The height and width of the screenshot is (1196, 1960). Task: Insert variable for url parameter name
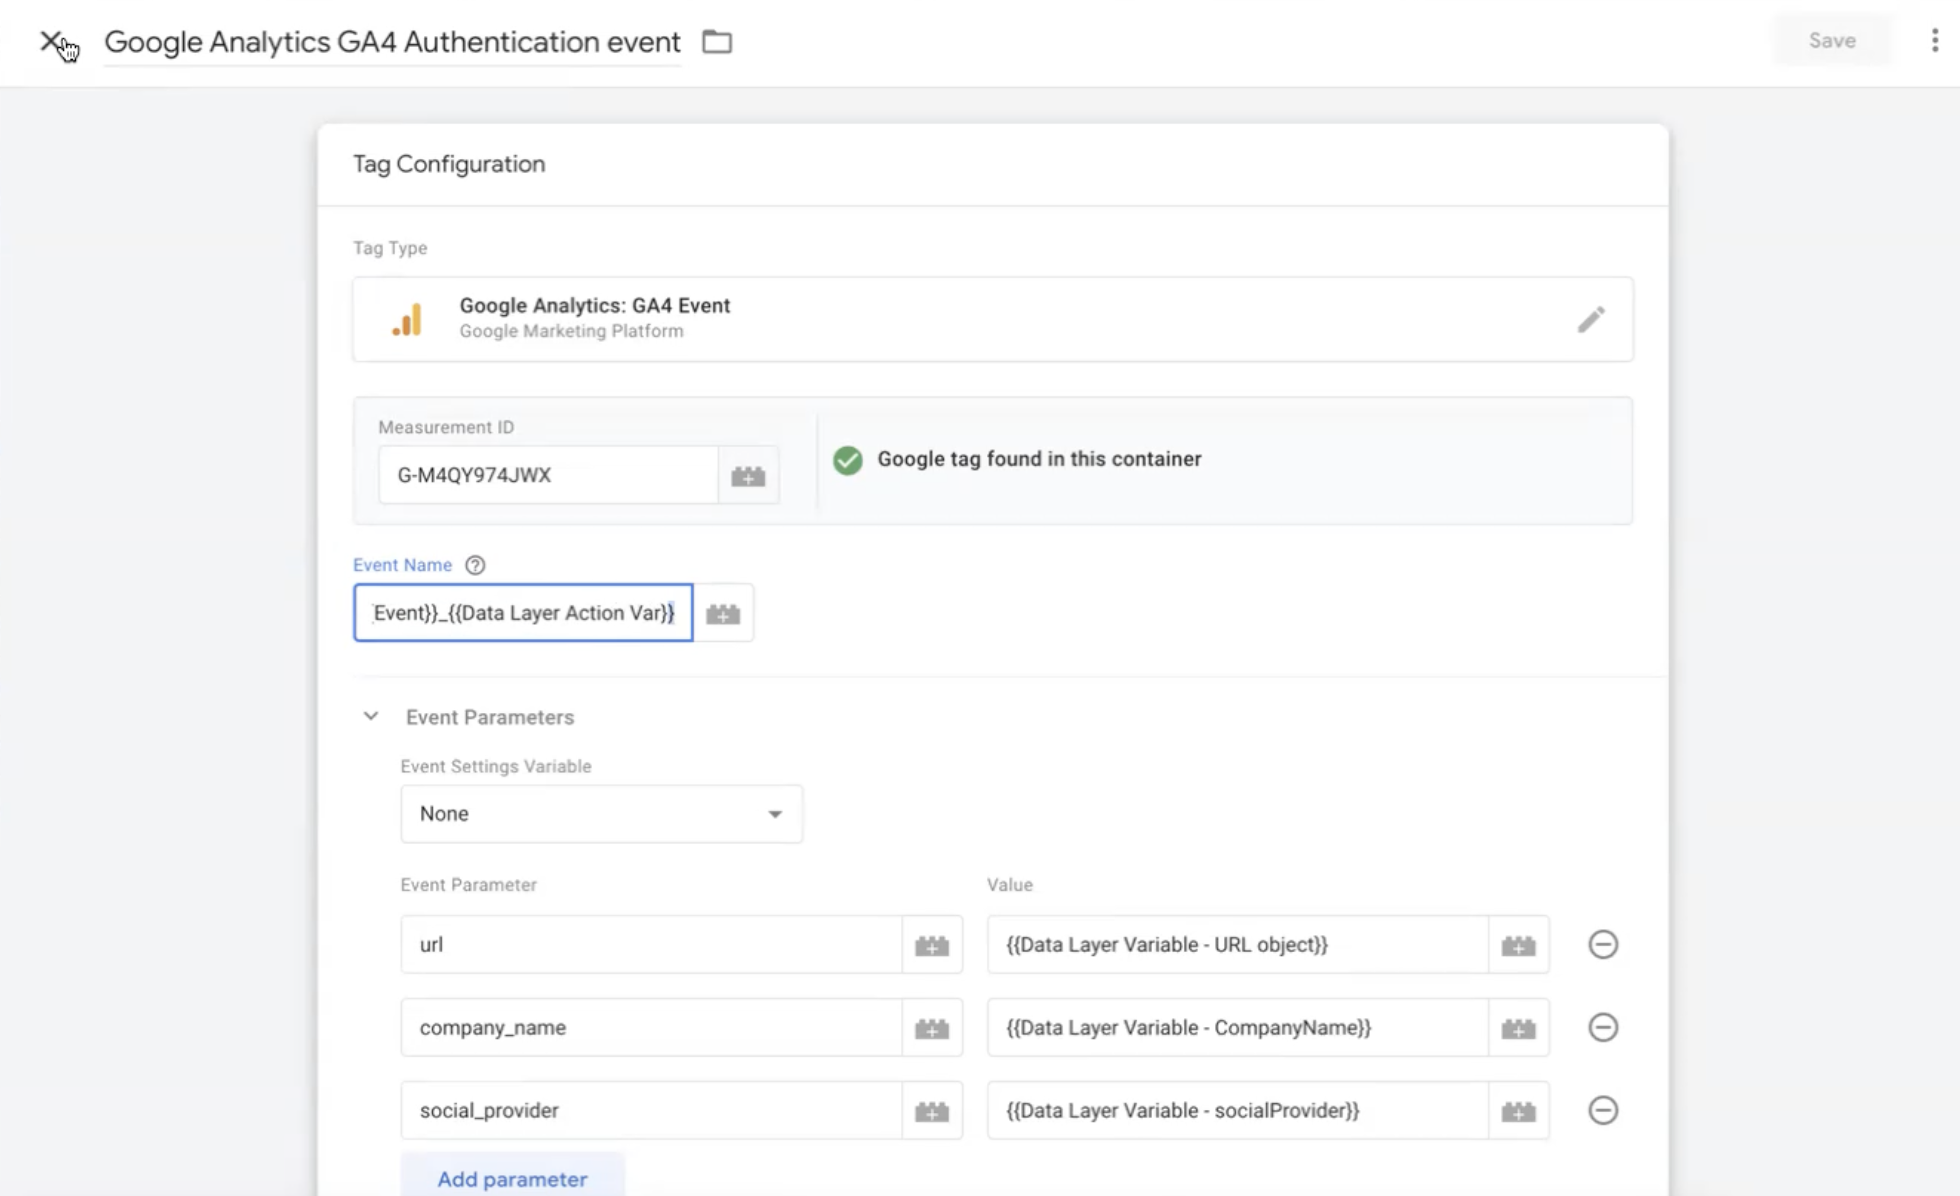pos(931,945)
